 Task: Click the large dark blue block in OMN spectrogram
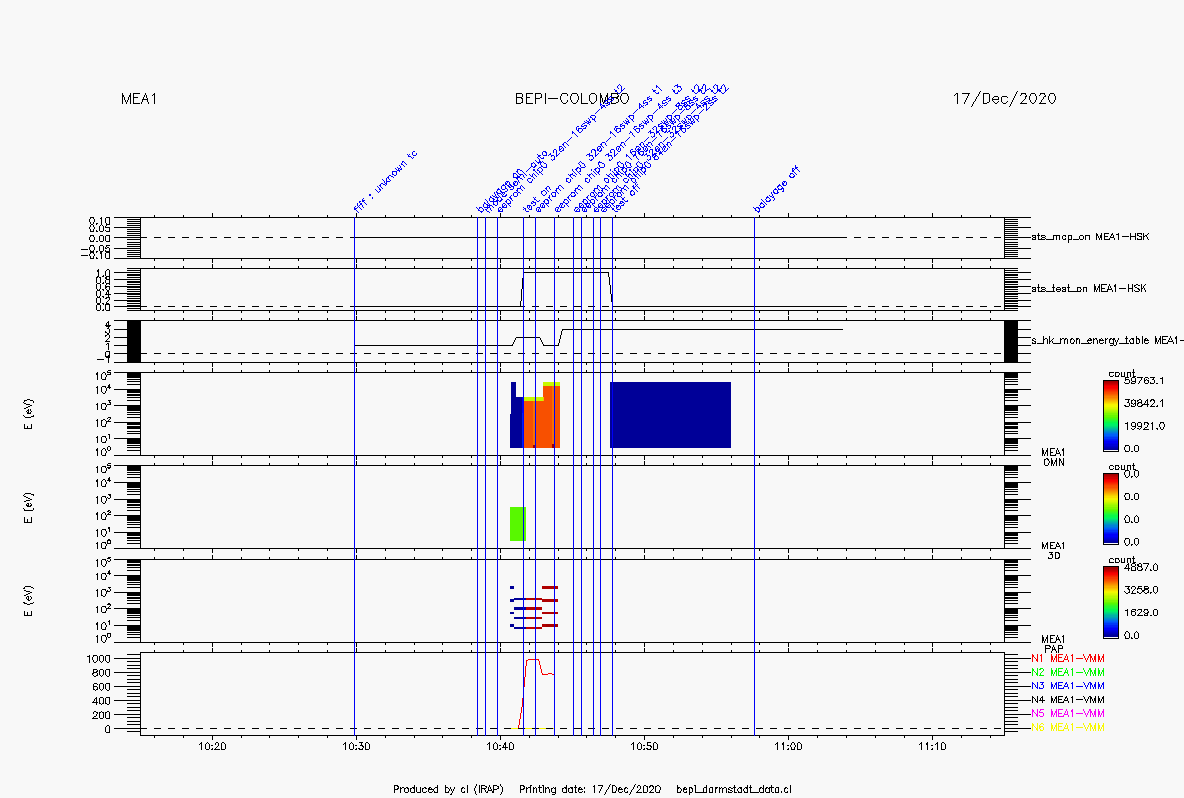671,415
